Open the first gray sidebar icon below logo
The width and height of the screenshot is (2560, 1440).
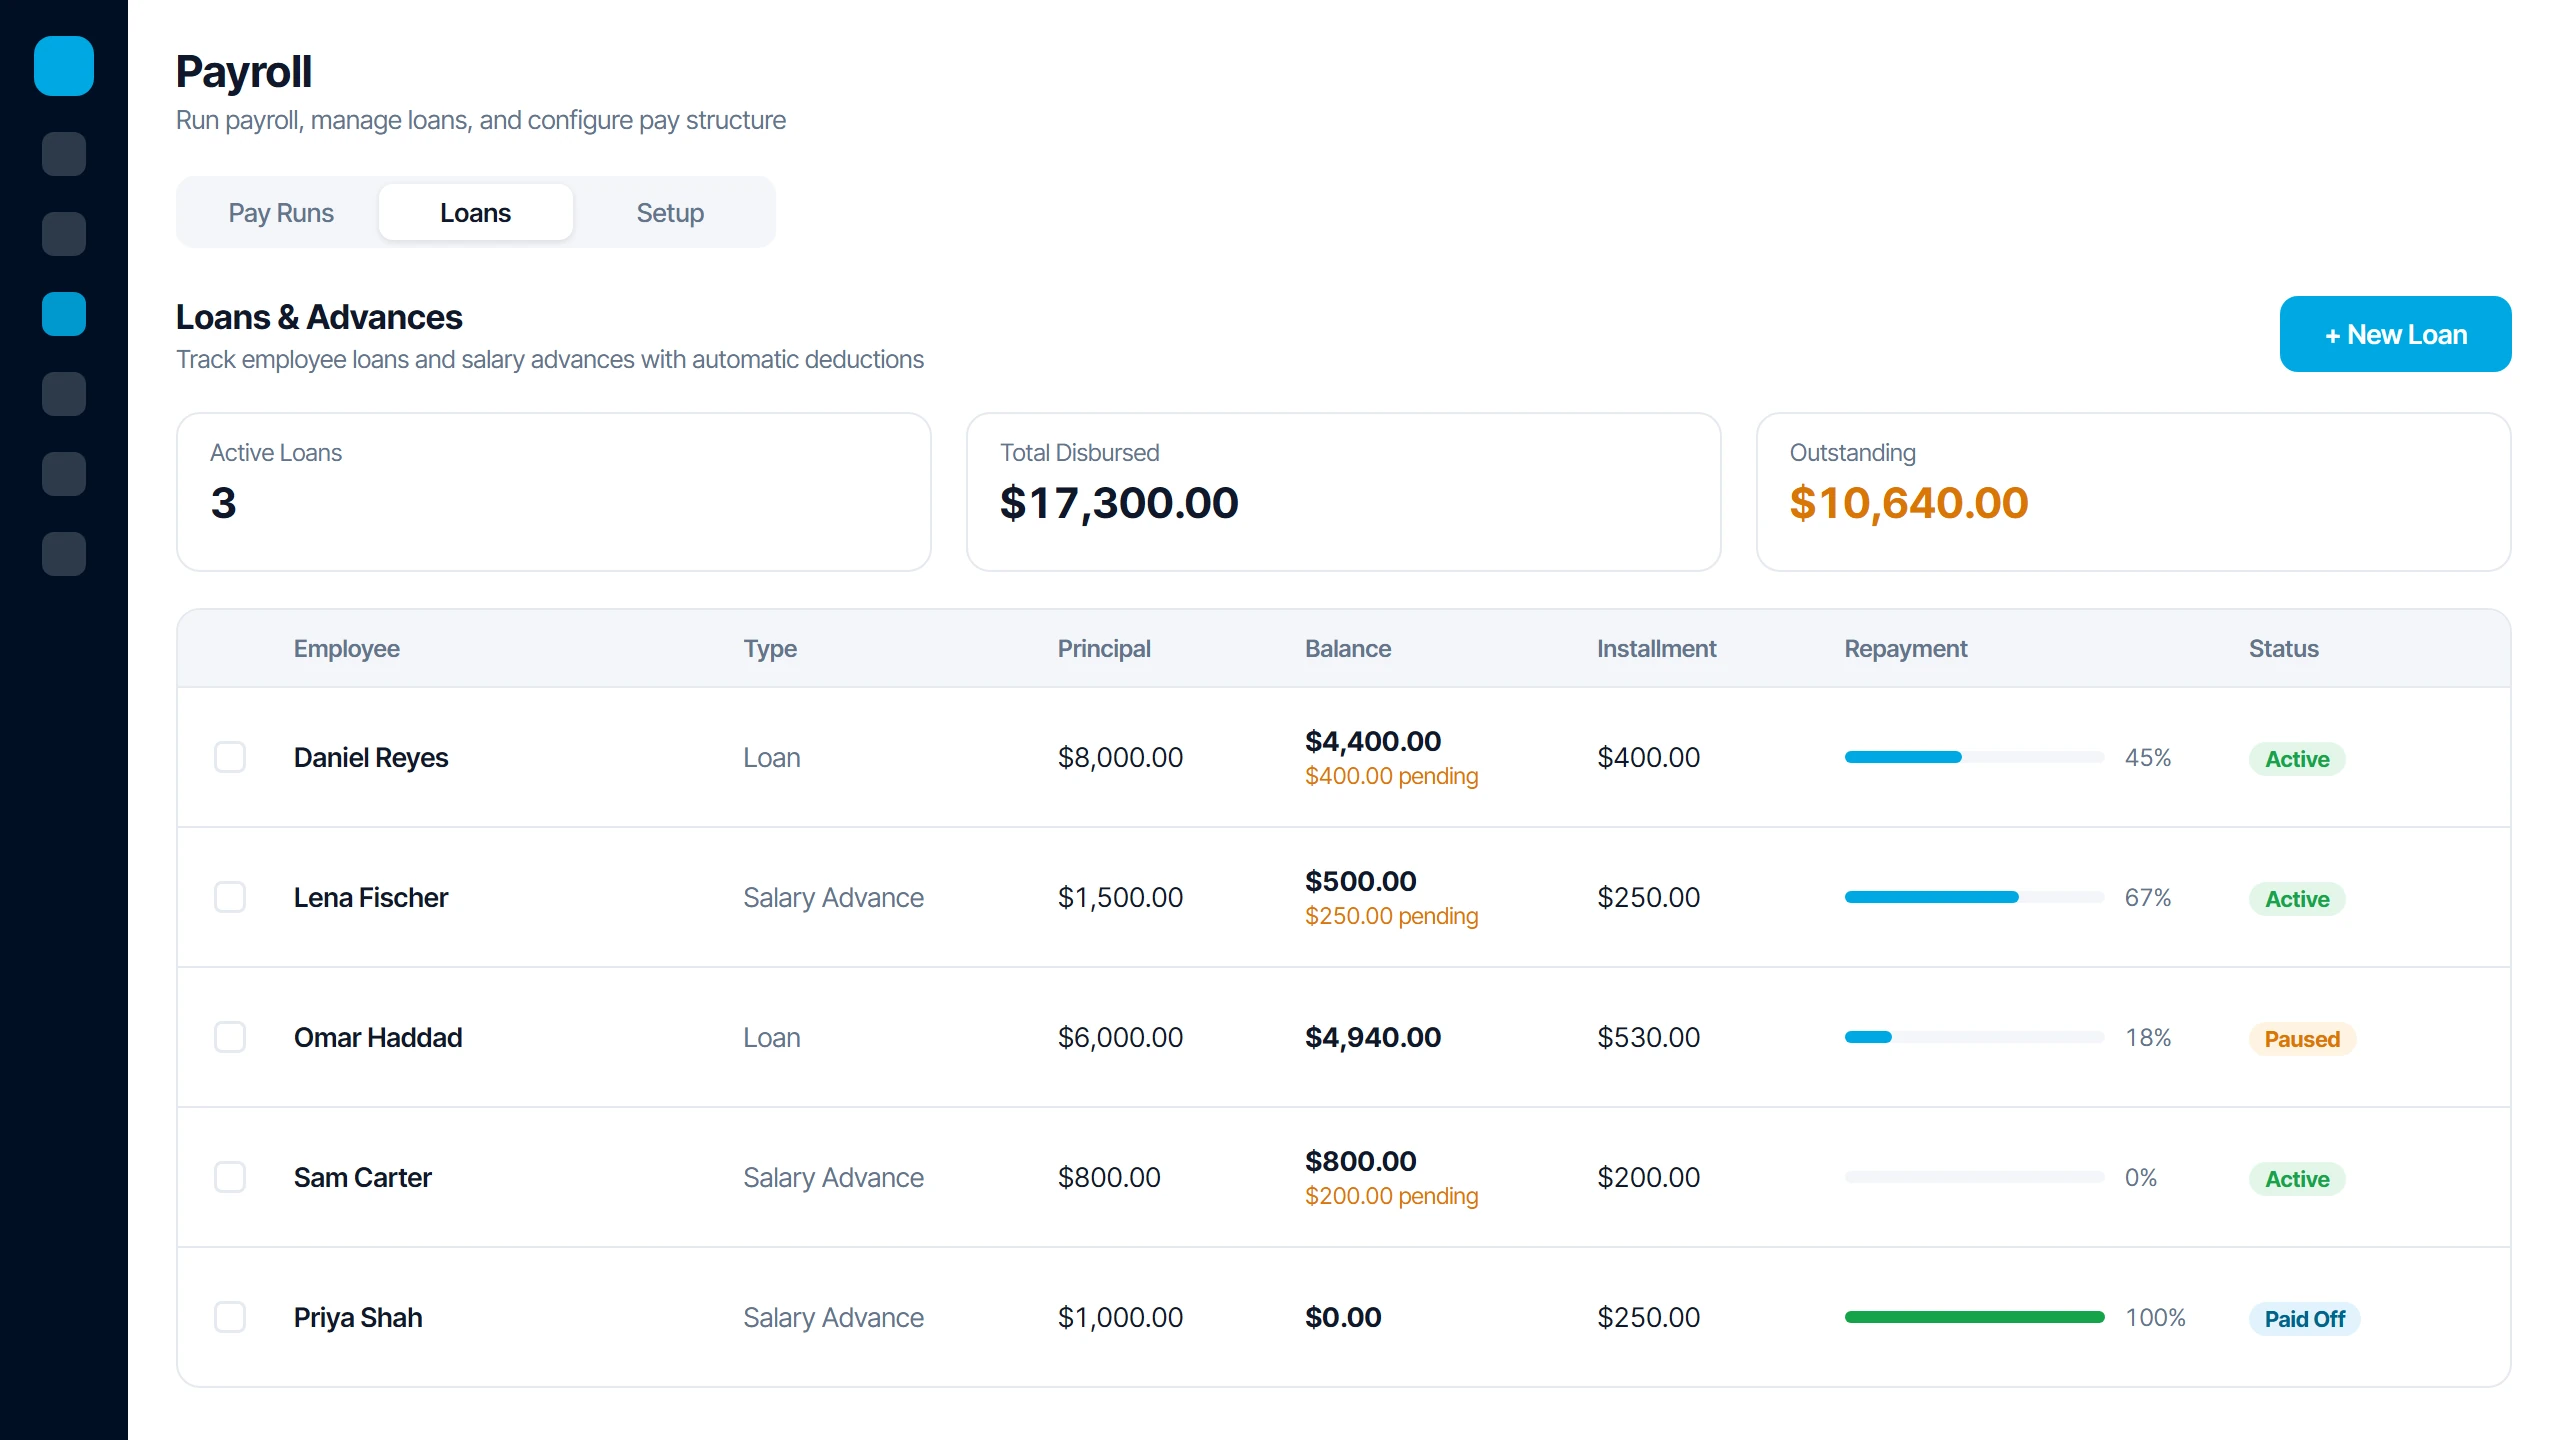[x=64, y=154]
